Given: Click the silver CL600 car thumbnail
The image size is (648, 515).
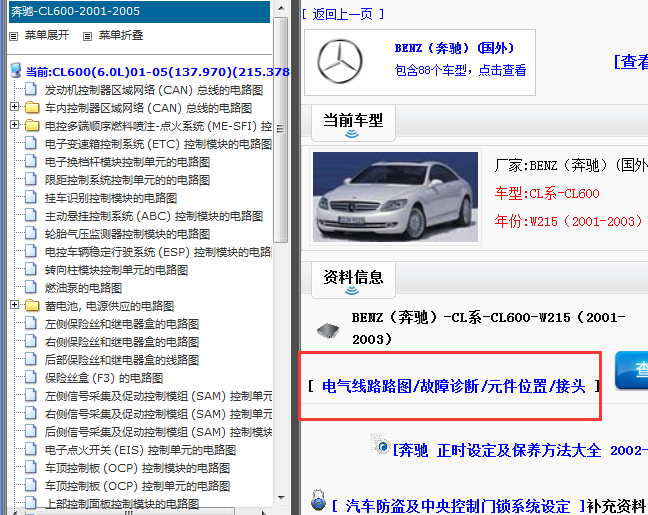Looking at the screenshot, I should point(395,197).
